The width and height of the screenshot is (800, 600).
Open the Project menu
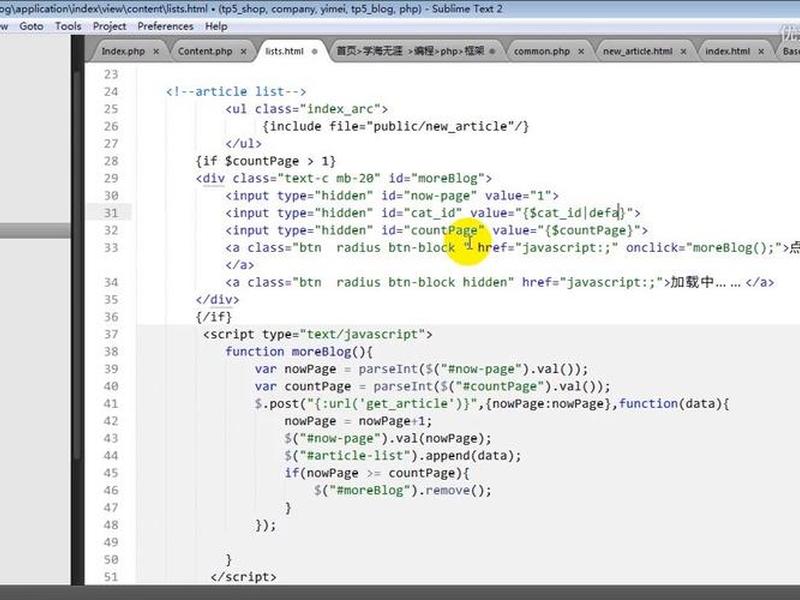tap(109, 27)
